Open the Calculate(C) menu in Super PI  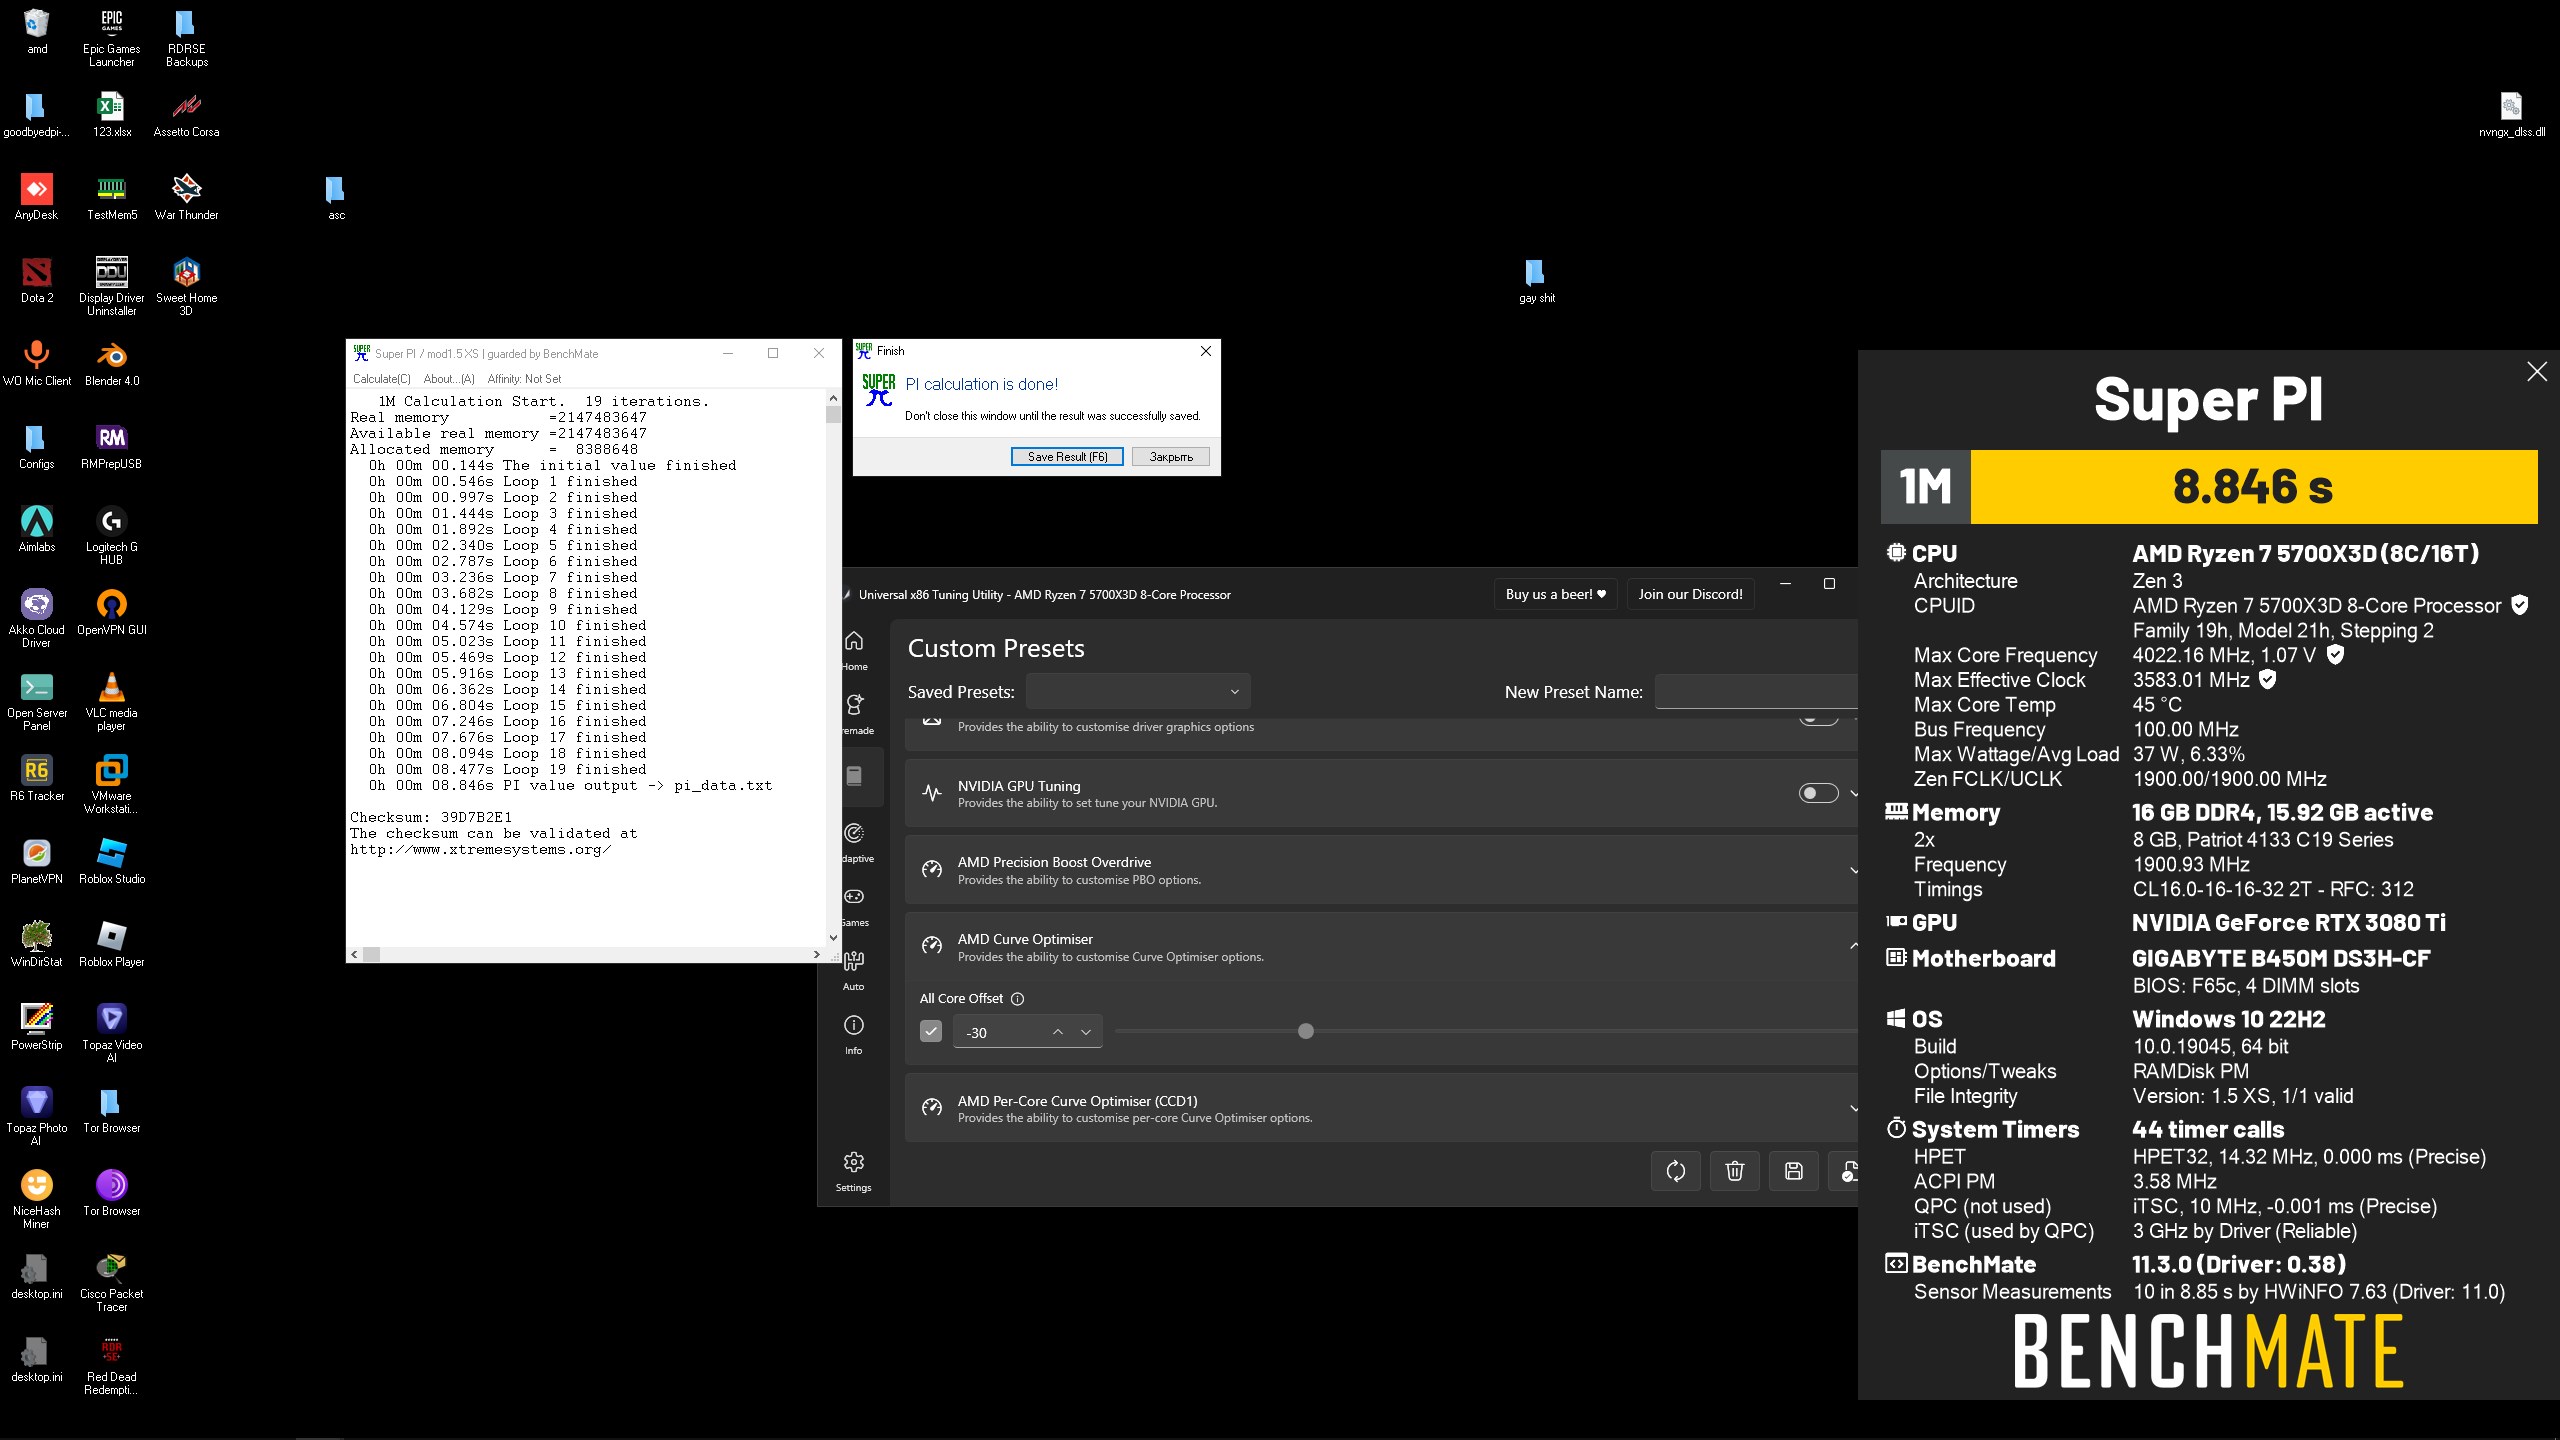pyautogui.click(x=381, y=379)
